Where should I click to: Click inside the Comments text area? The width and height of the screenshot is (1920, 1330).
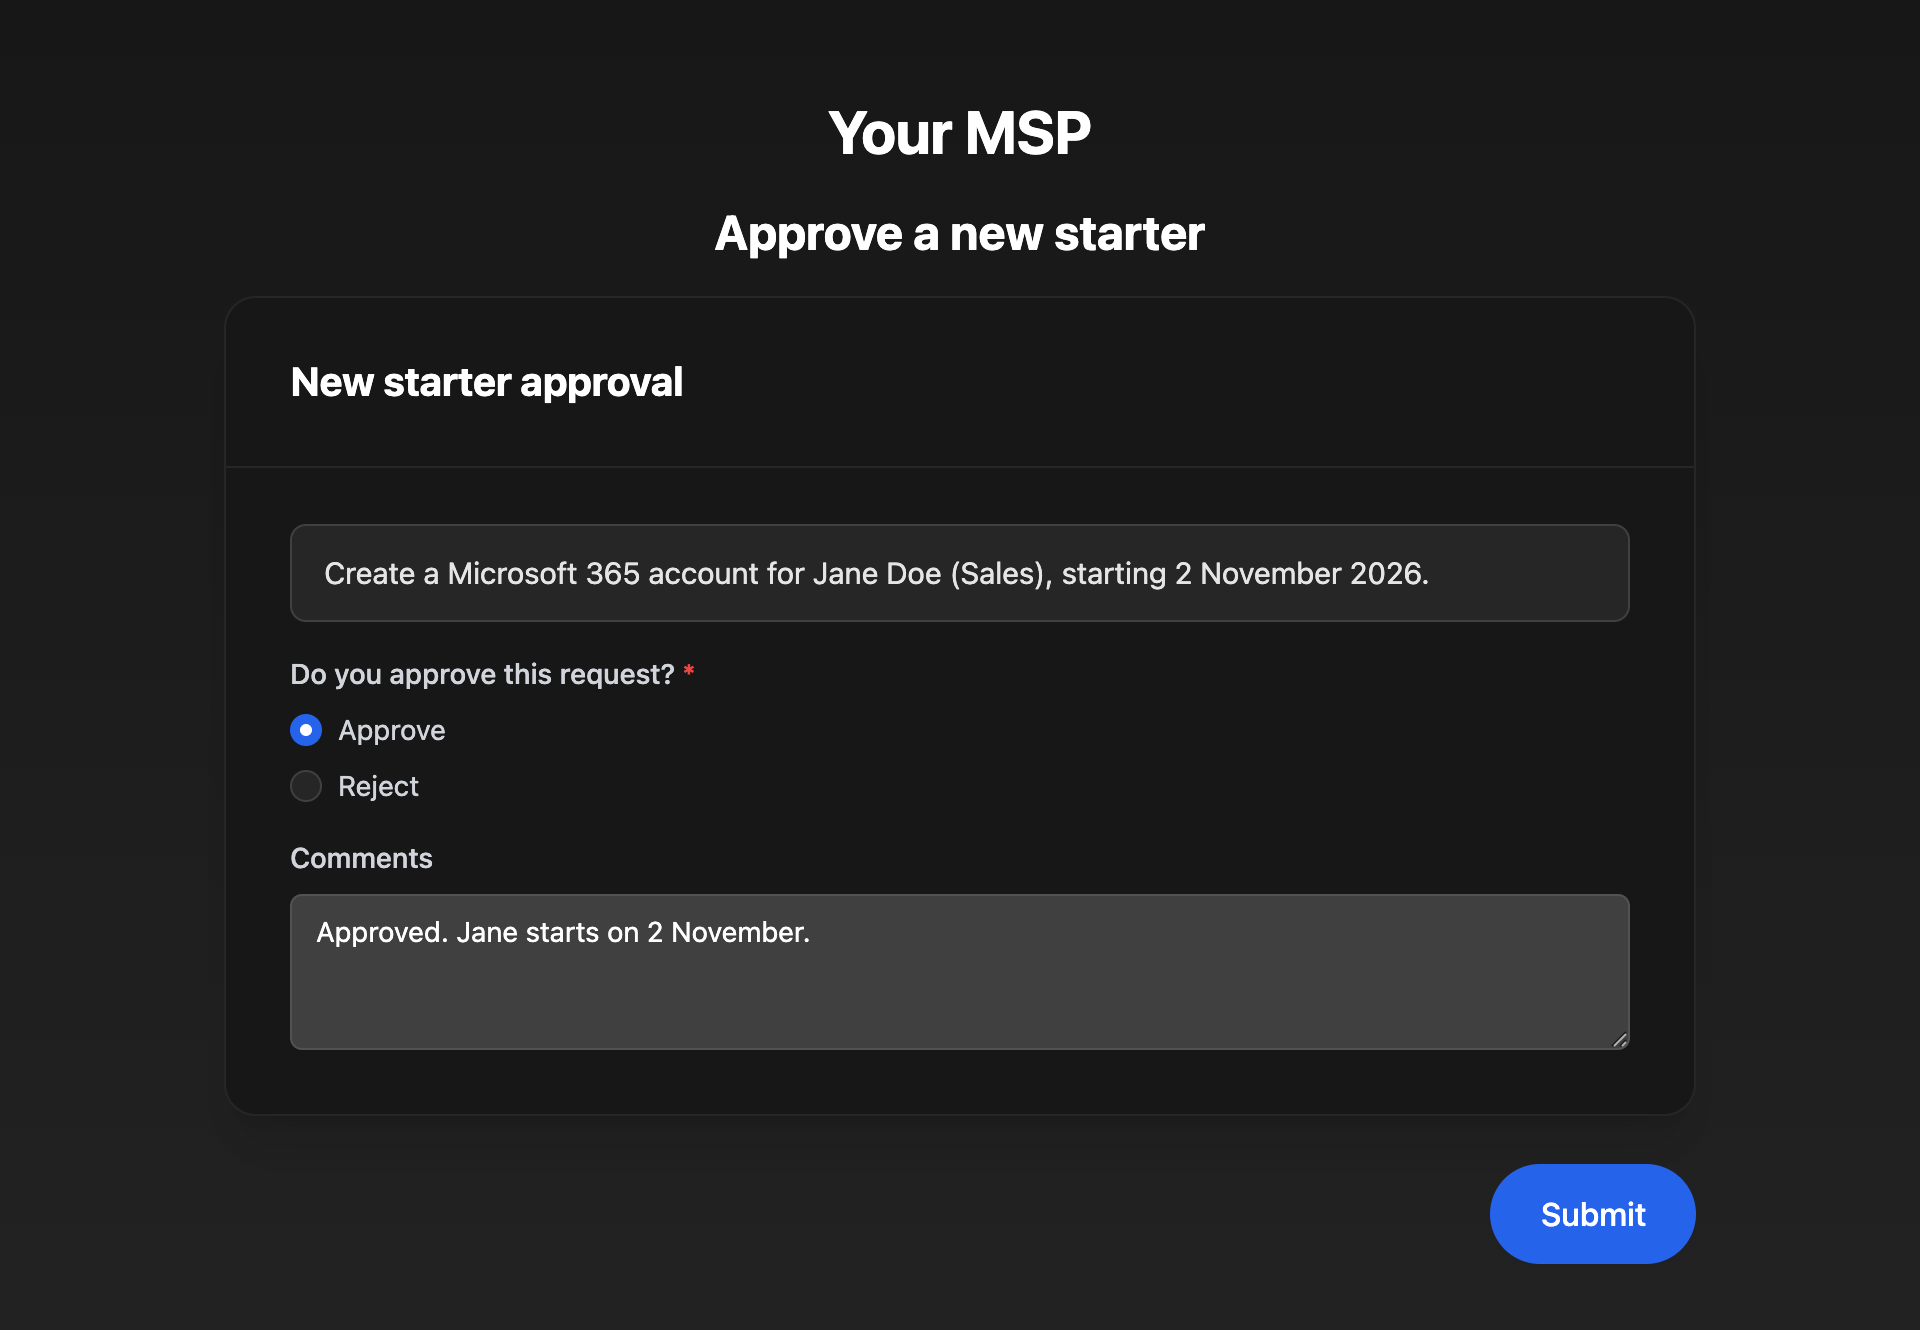[959, 972]
